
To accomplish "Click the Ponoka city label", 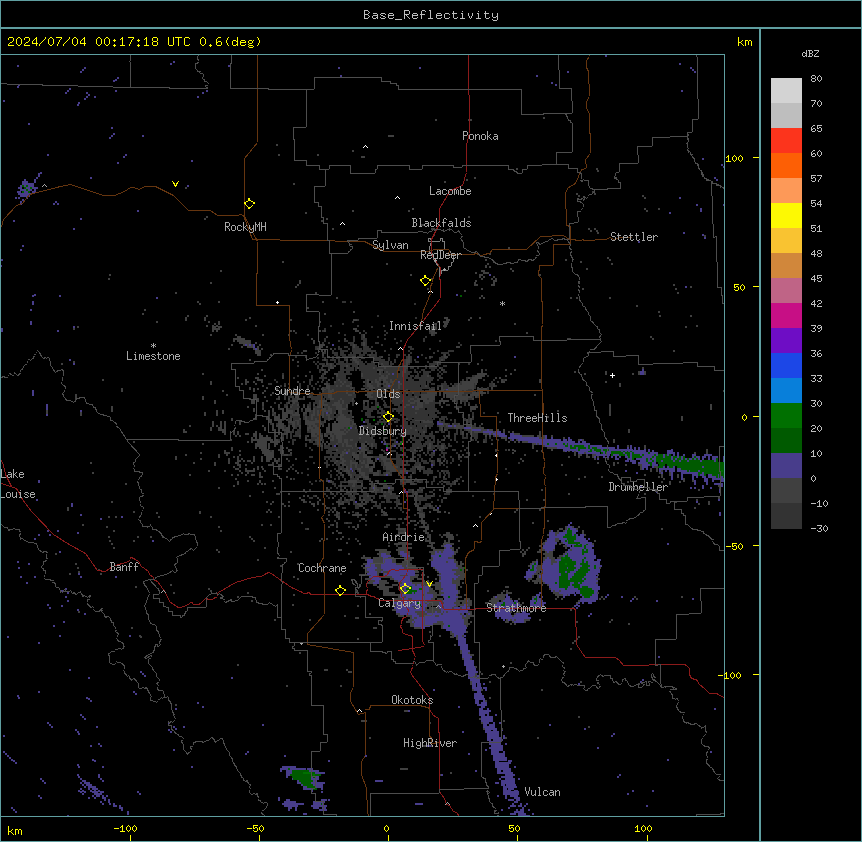I will click(x=480, y=136).
